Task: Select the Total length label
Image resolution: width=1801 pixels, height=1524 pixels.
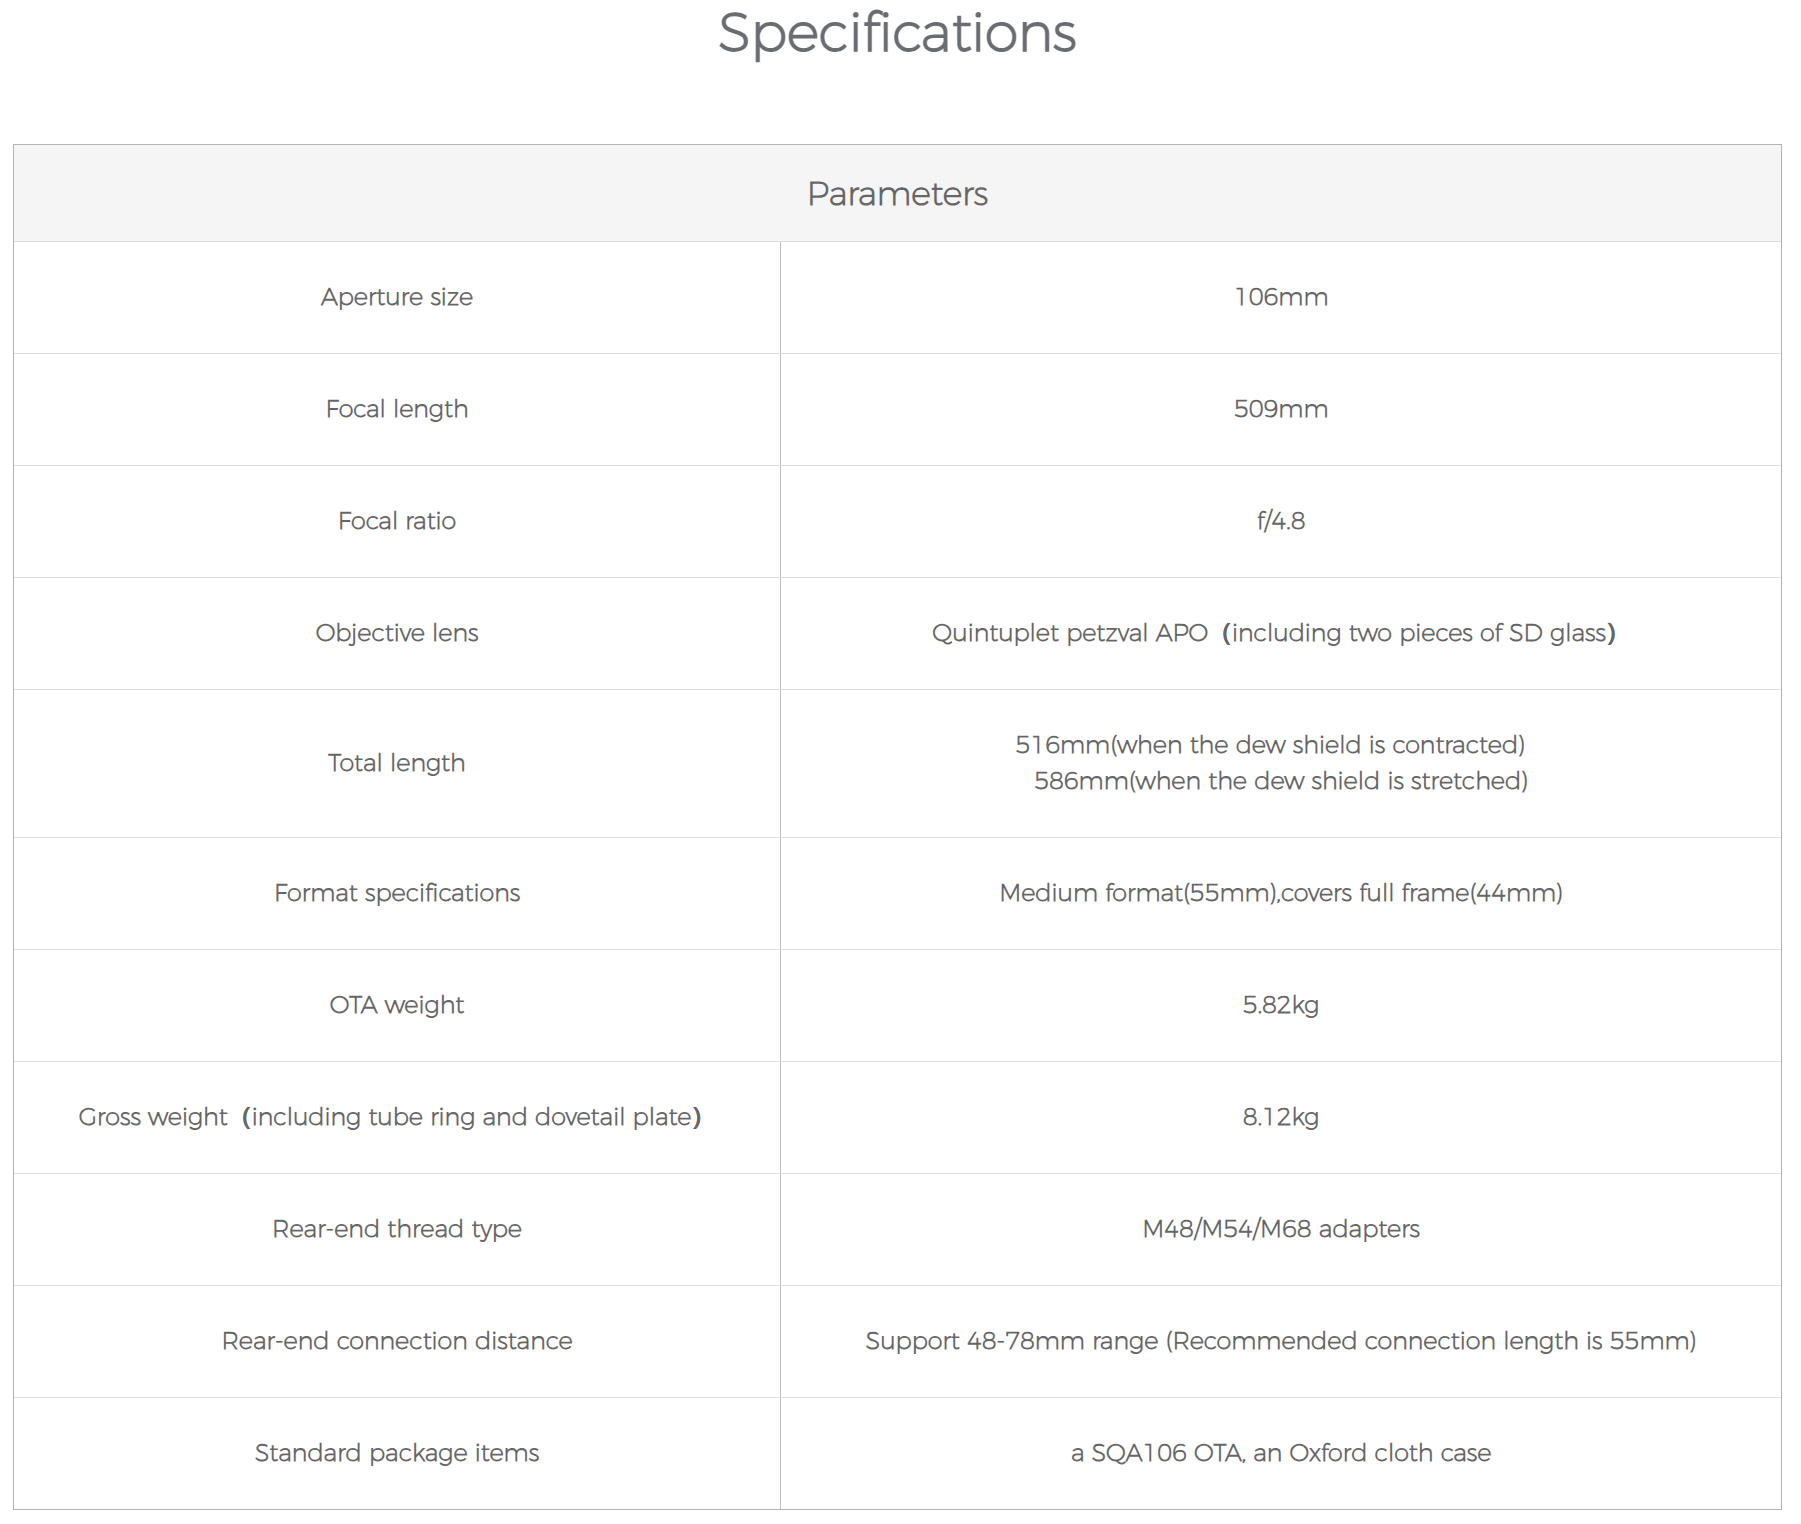Action: pyautogui.click(x=396, y=763)
